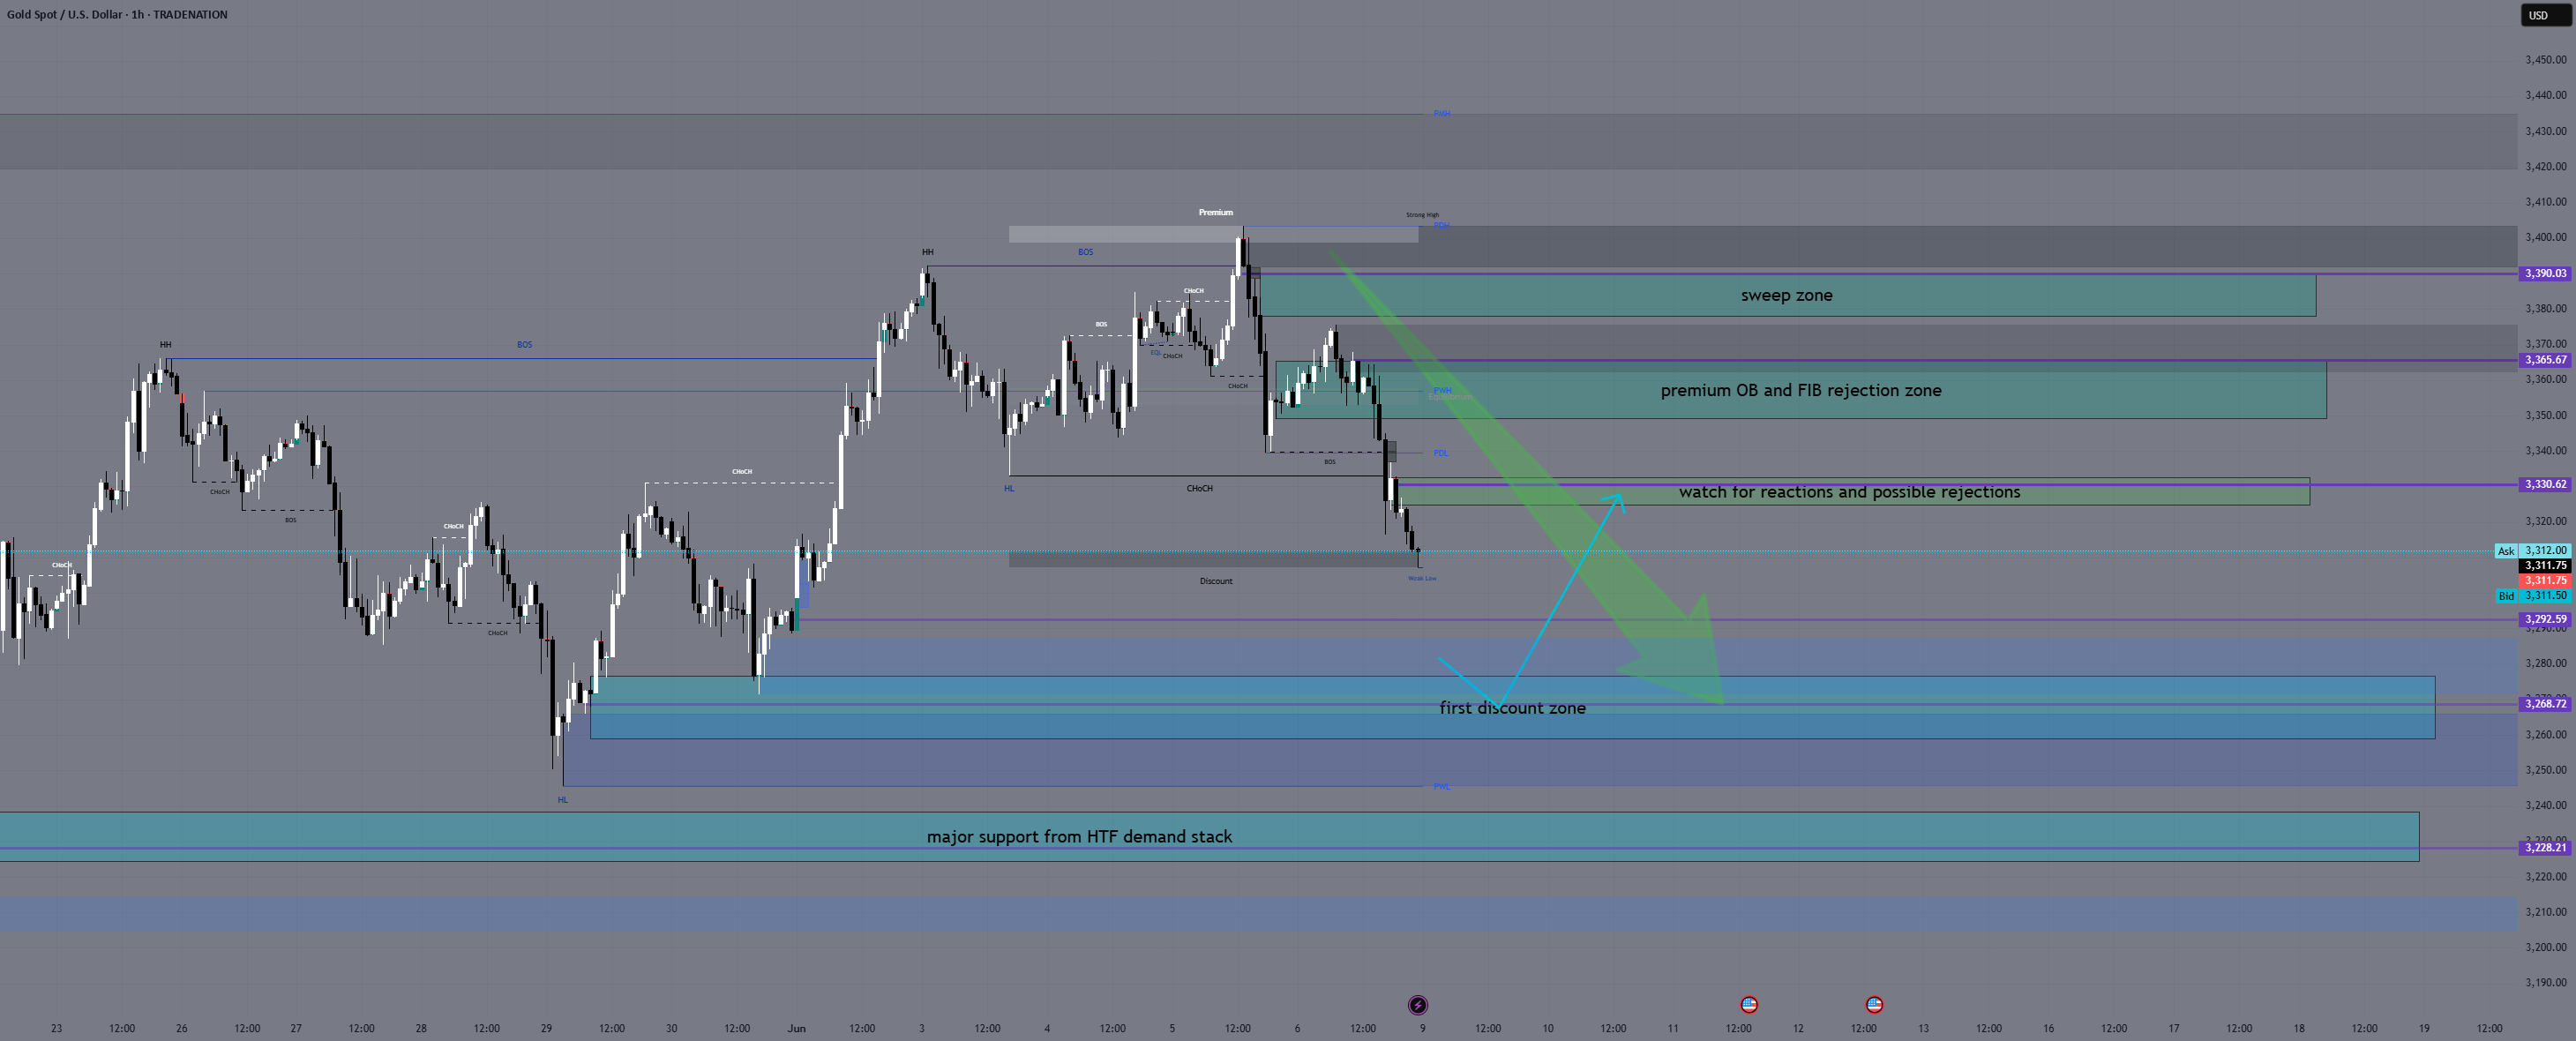Select the 'first discount zone' text label
The width and height of the screenshot is (2576, 1041).
click(x=1512, y=708)
